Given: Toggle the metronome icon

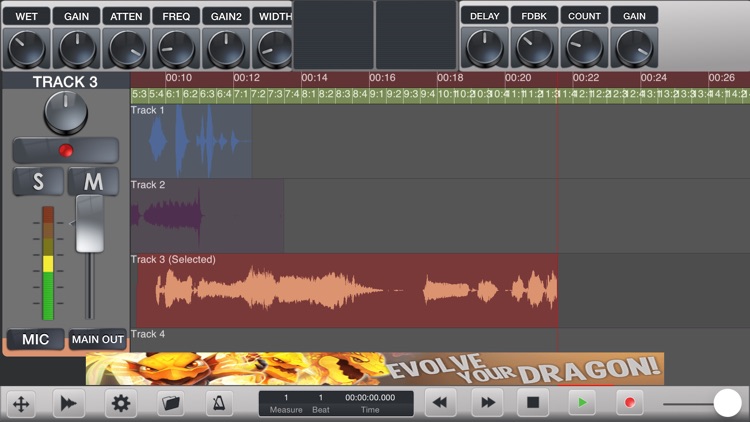Looking at the screenshot, I should [219, 403].
